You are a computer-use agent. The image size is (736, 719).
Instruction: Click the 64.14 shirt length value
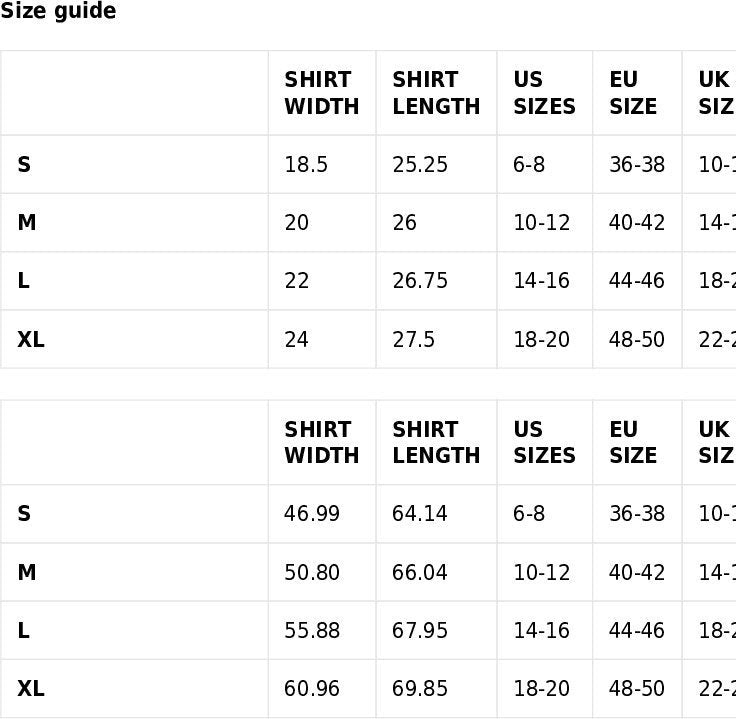click(420, 514)
